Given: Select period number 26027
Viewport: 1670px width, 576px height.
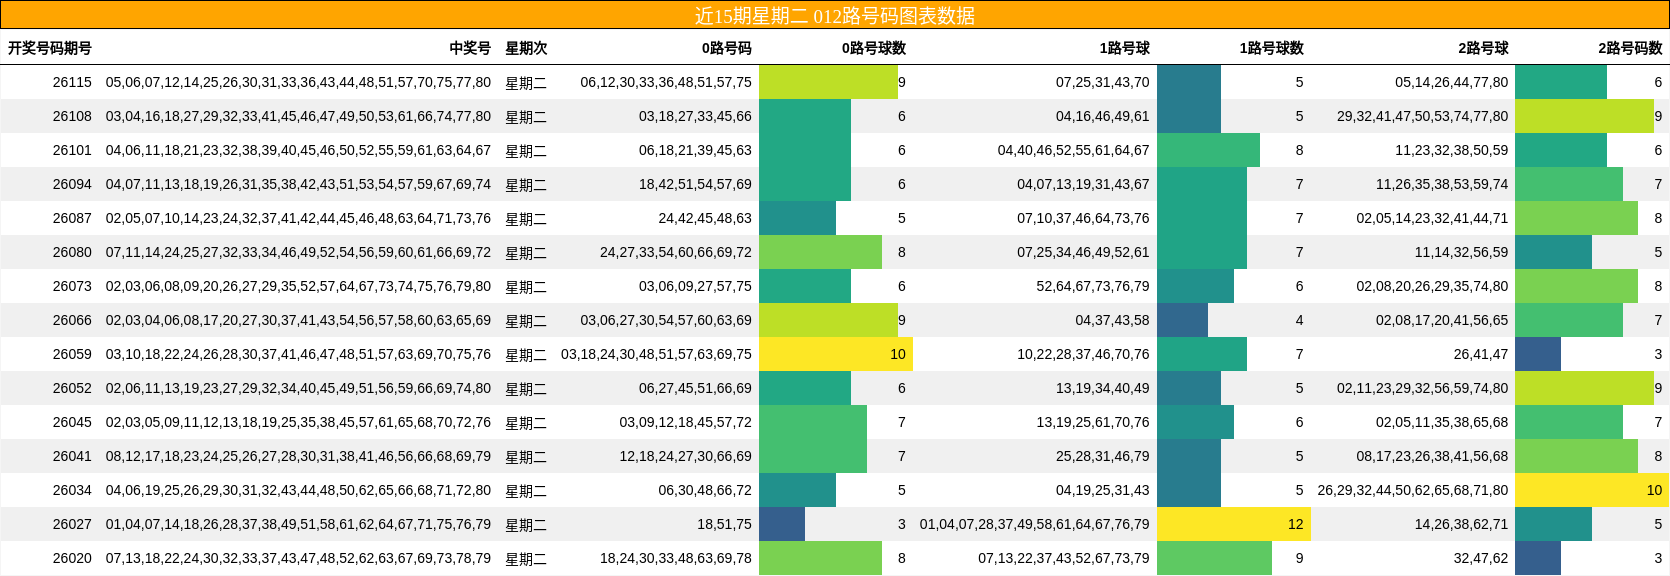Looking at the screenshot, I should (72, 524).
